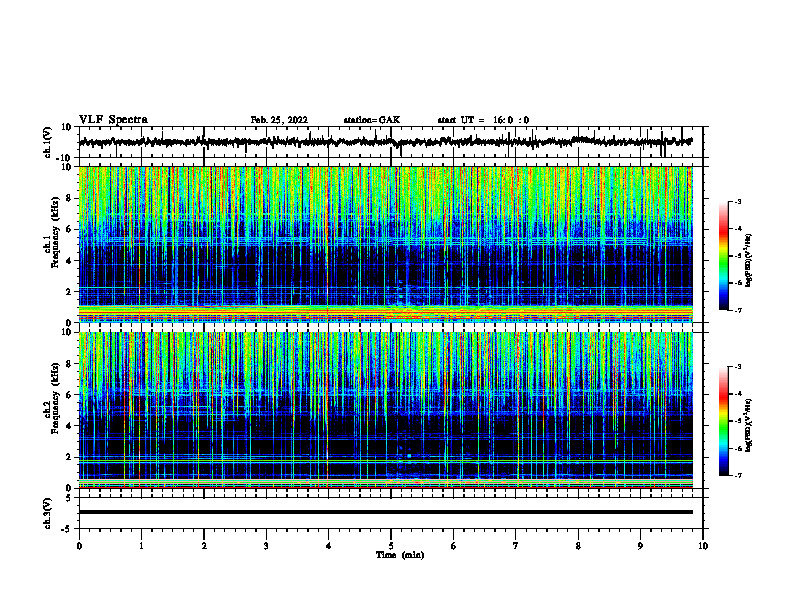
Task: Click the ch.2 spectrogram color scale bar
Action: click(723, 421)
